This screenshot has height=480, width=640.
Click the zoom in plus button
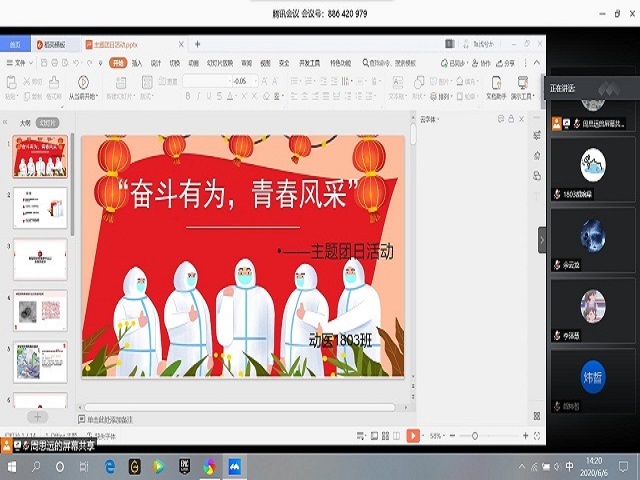(526, 436)
